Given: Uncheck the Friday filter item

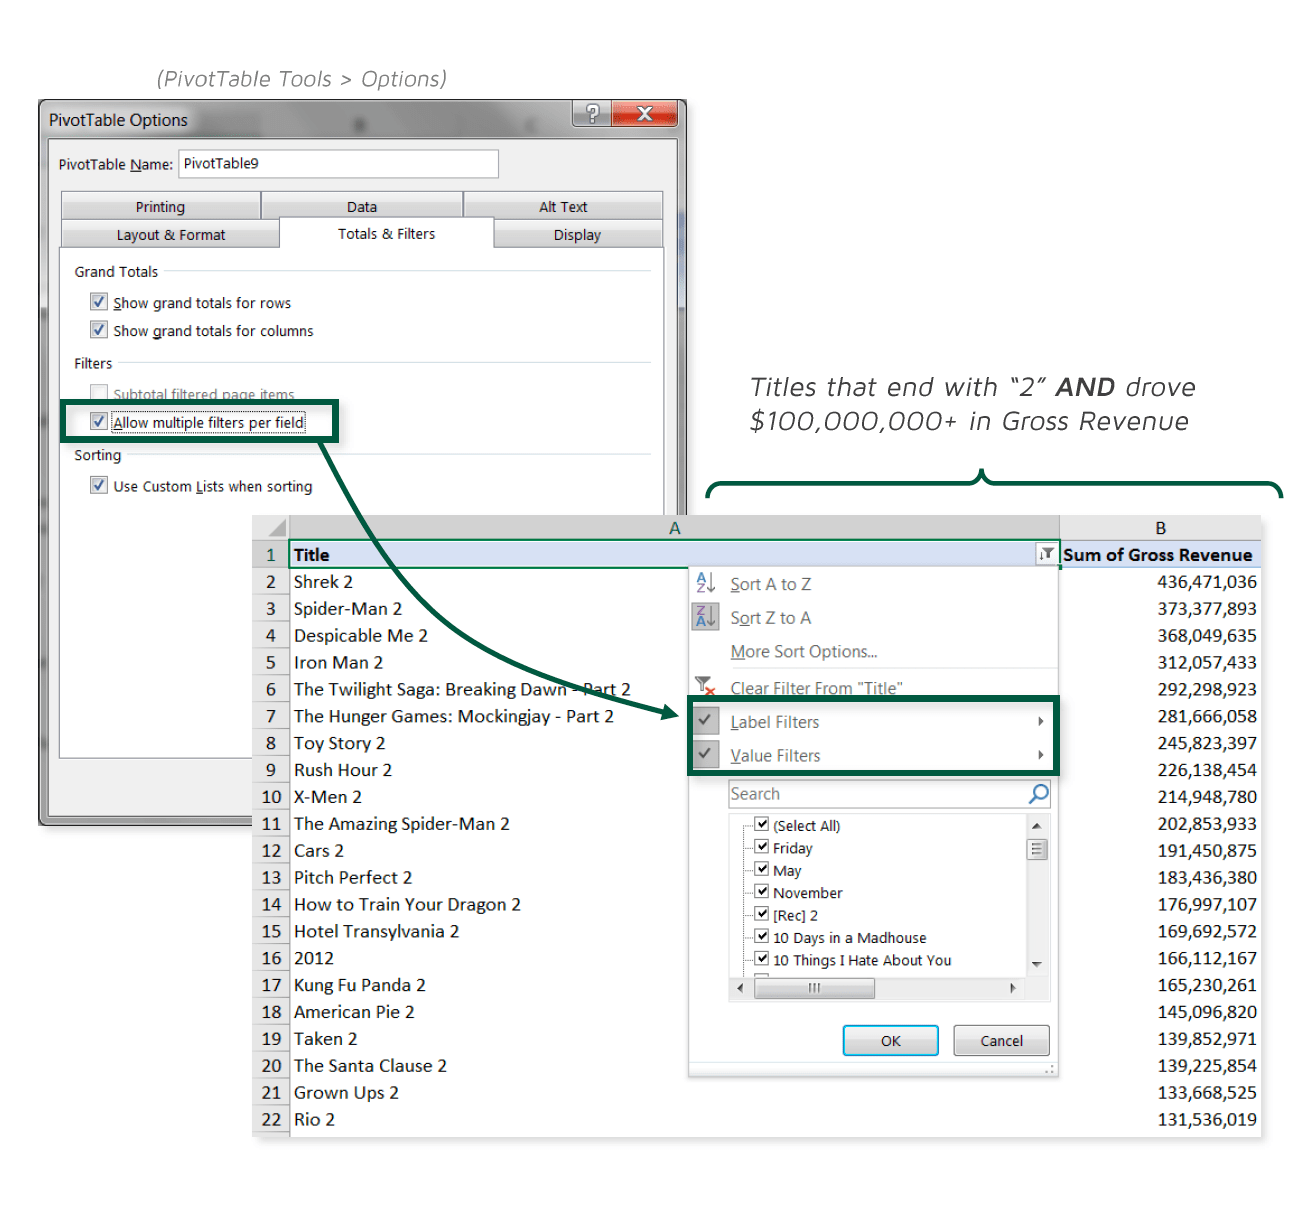Looking at the screenshot, I should [763, 847].
